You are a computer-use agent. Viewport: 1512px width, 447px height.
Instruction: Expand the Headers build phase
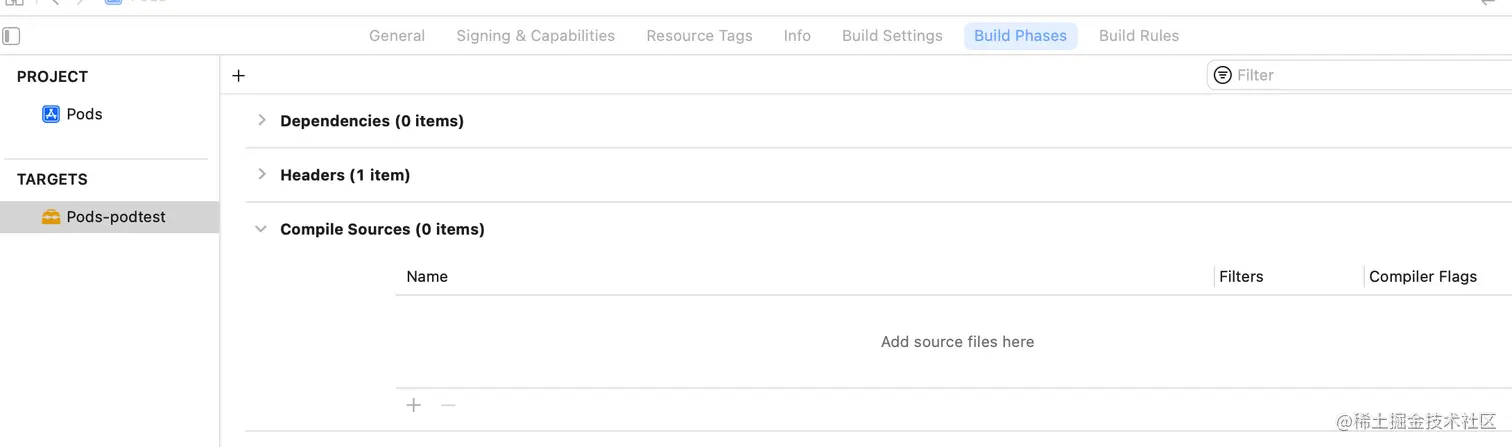click(x=262, y=175)
